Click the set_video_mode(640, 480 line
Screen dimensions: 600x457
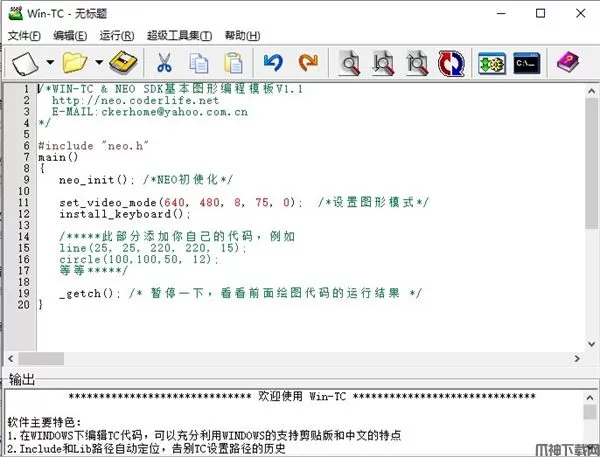181,202
